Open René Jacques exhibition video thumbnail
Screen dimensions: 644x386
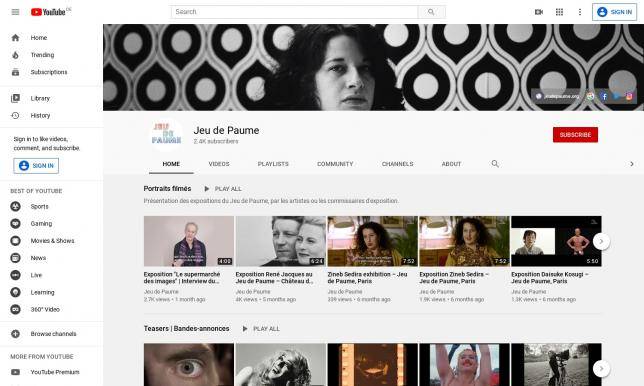coord(281,241)
